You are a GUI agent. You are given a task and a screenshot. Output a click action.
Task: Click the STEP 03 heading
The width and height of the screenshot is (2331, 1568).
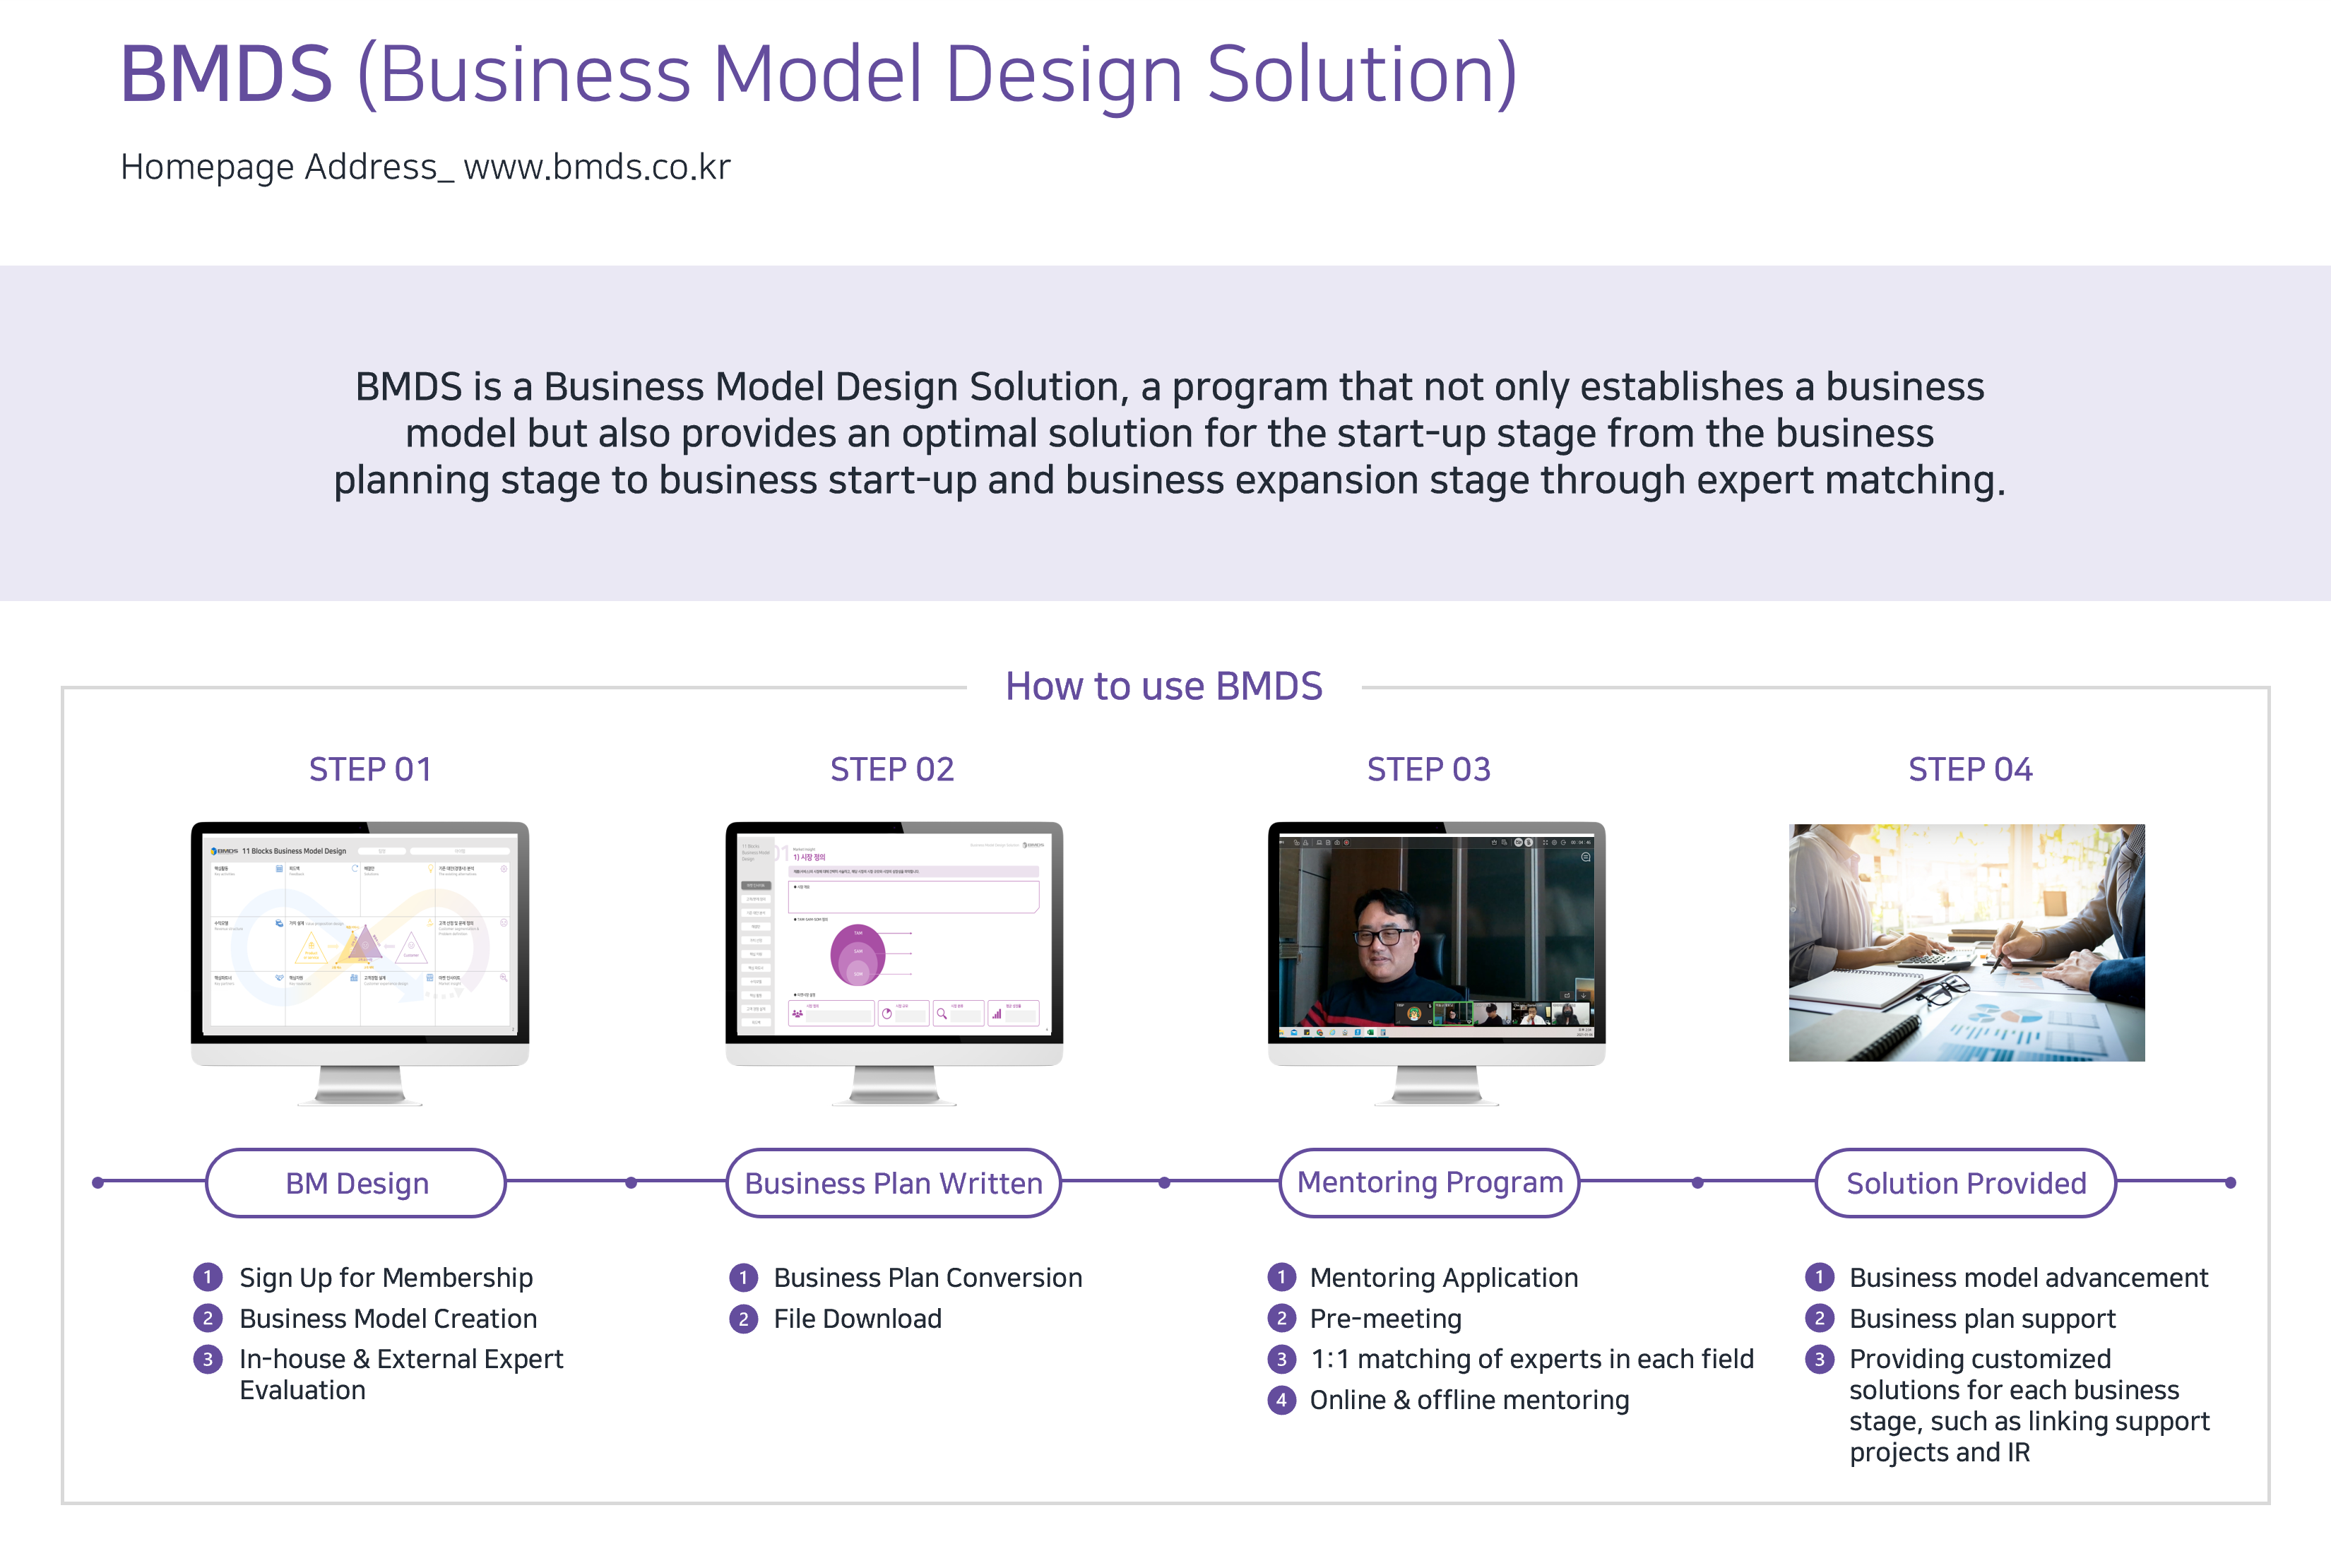pyautogui.click(x=1429, y=769)
